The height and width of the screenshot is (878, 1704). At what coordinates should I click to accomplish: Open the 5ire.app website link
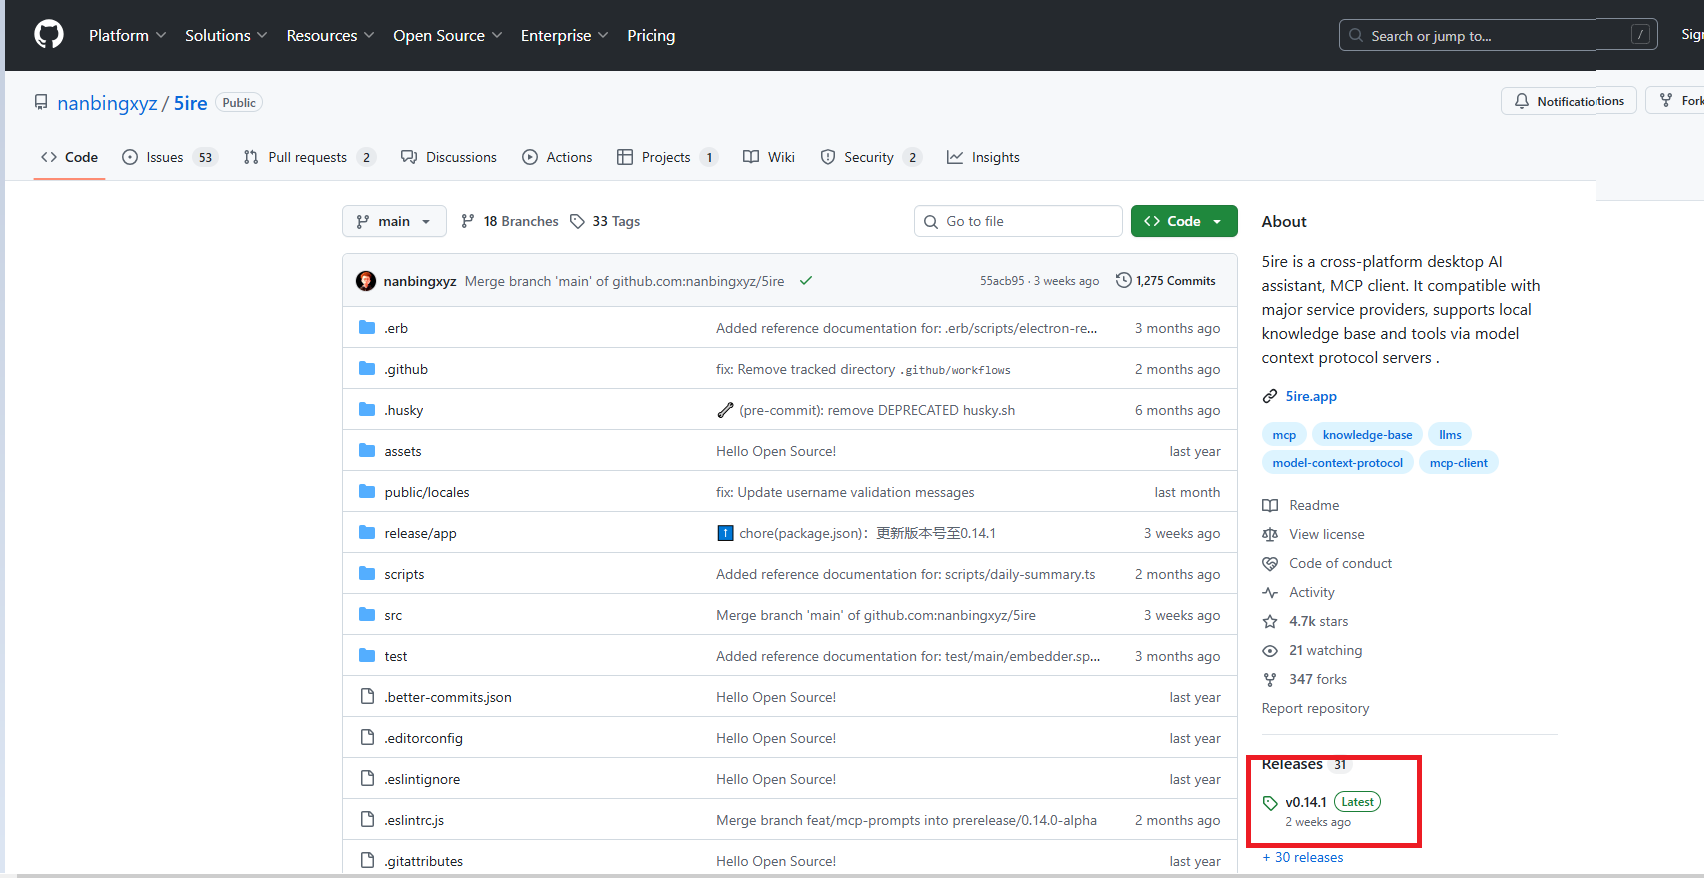point(1310,396)
